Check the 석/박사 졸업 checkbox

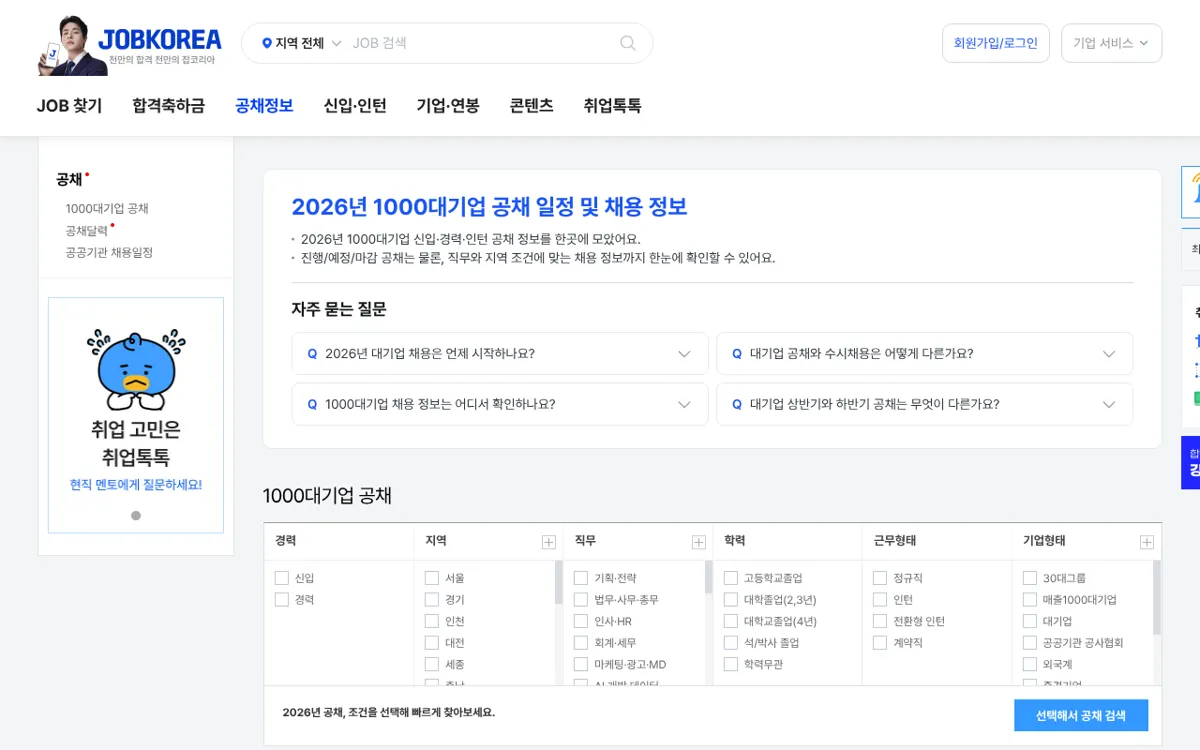pos(731,643)
